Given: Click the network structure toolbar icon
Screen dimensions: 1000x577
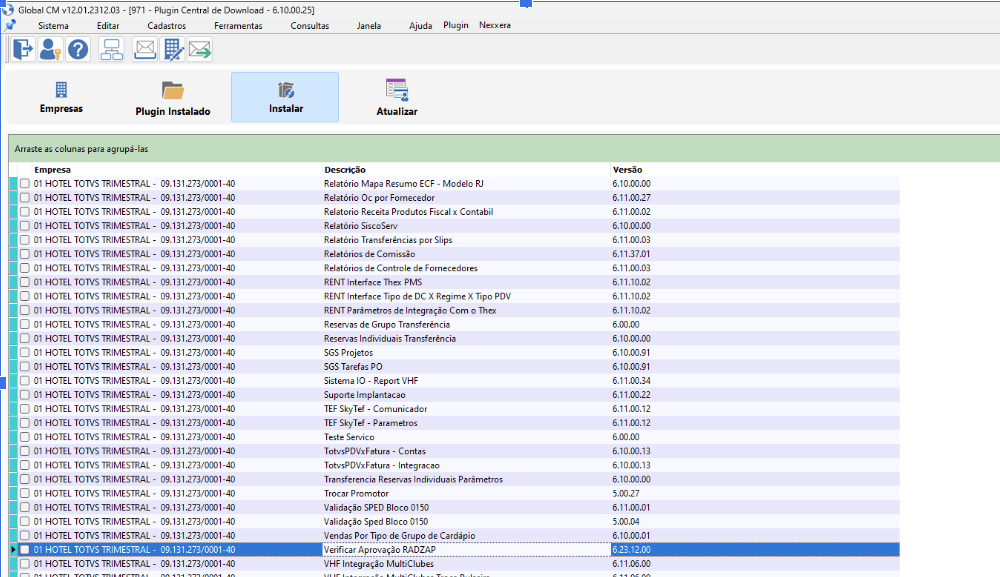Looking at the screenshot, I should [x=112, y=49].
